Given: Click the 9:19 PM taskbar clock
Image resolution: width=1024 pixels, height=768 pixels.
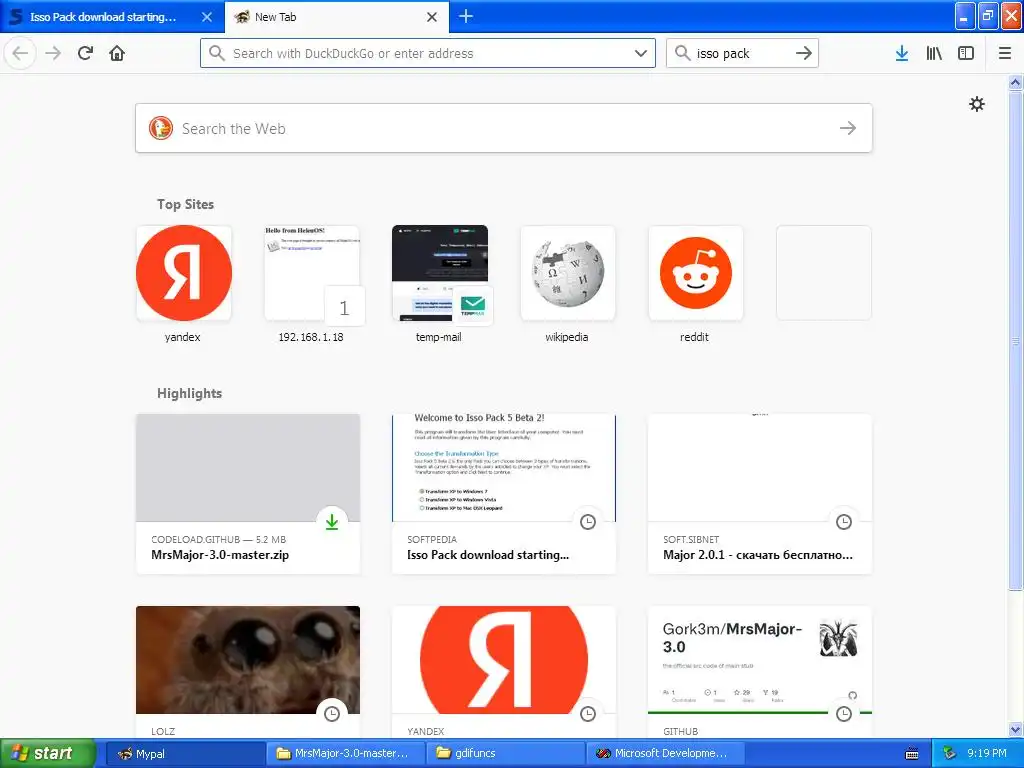Looking at the screenshot, I should (x=987, y=753).
